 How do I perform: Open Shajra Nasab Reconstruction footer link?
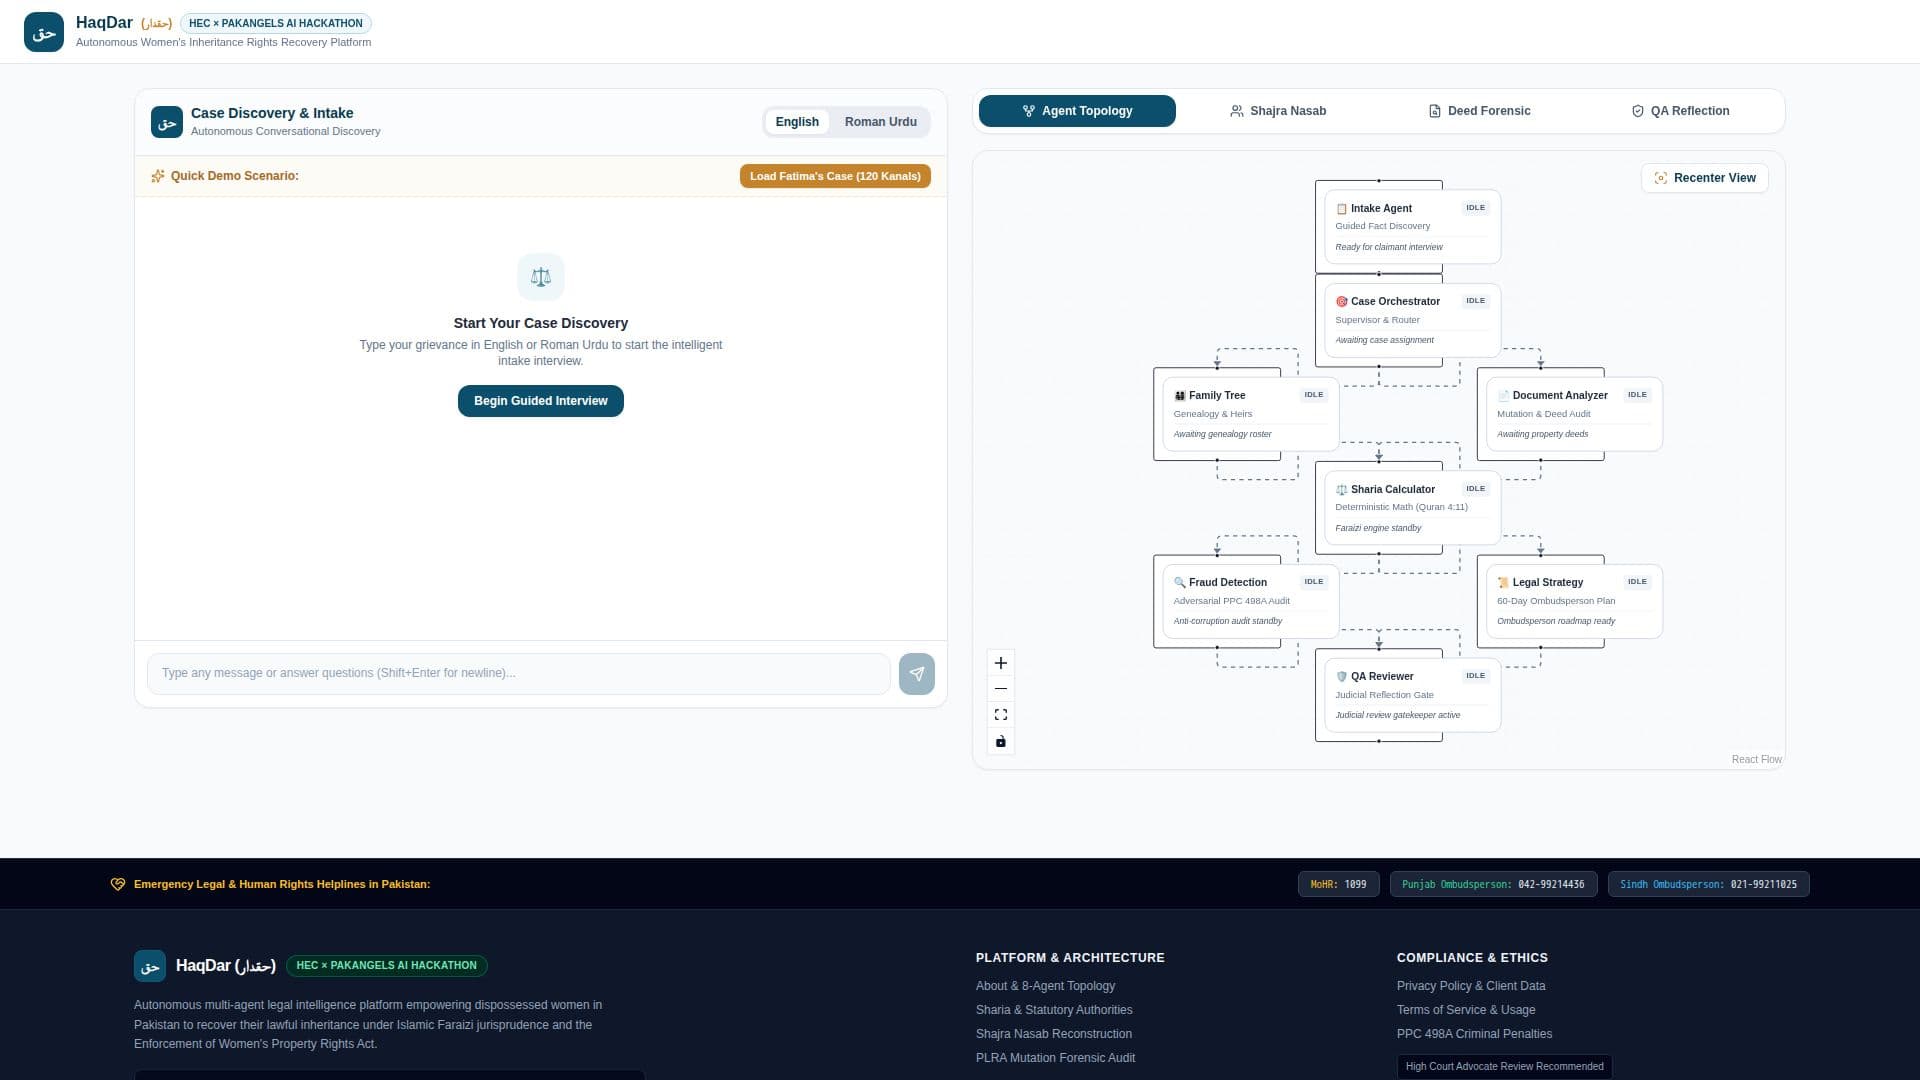pyautogui.click(x=1054, y=1034)
